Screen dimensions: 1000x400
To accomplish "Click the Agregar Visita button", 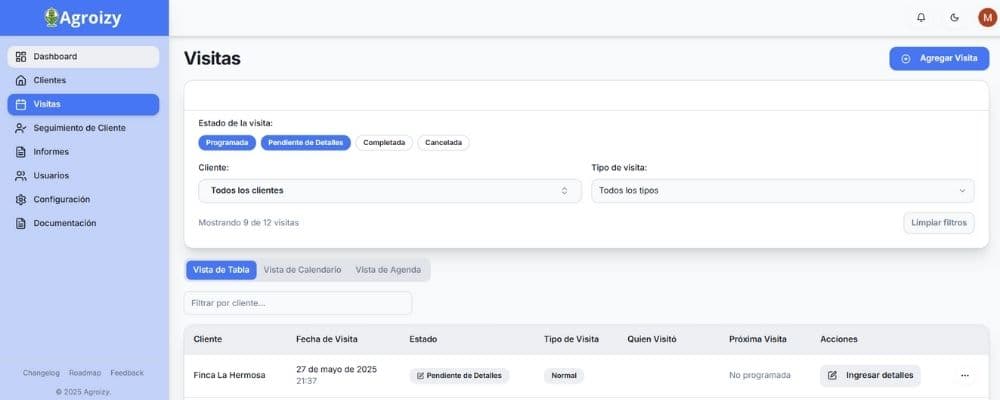I will (939, 59).
